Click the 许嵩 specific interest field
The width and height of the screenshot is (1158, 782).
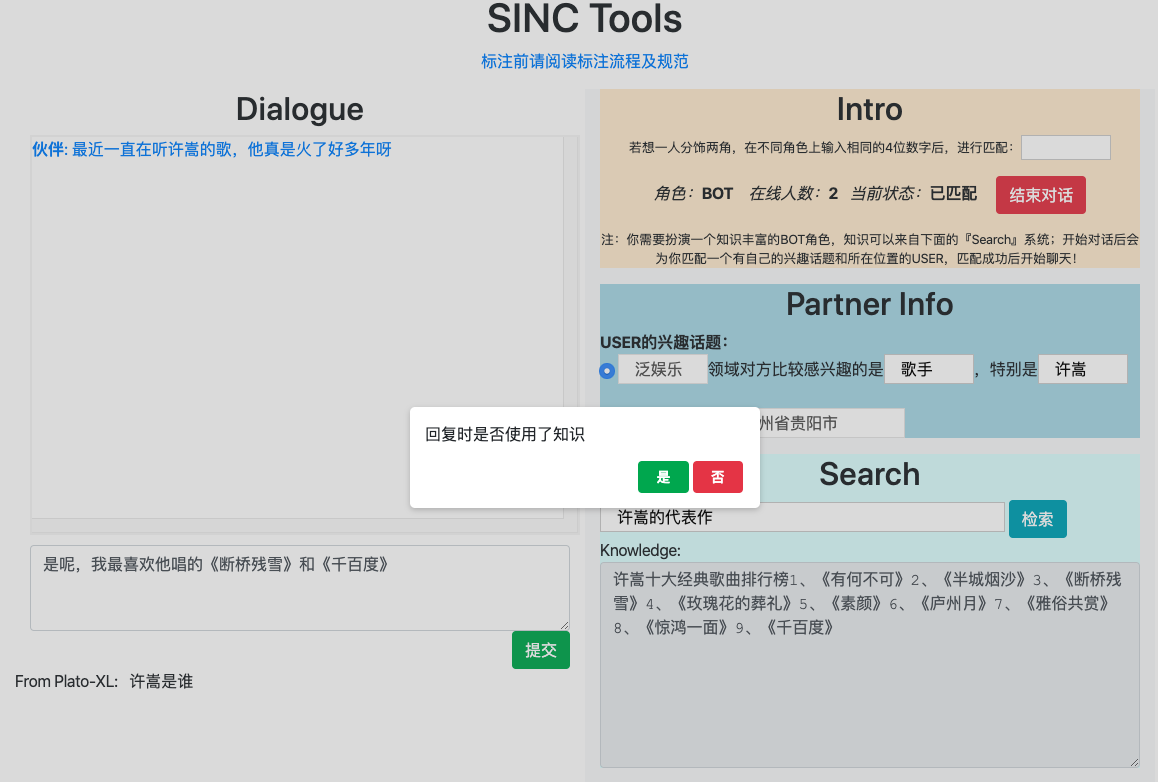(x=1082, y=369)
